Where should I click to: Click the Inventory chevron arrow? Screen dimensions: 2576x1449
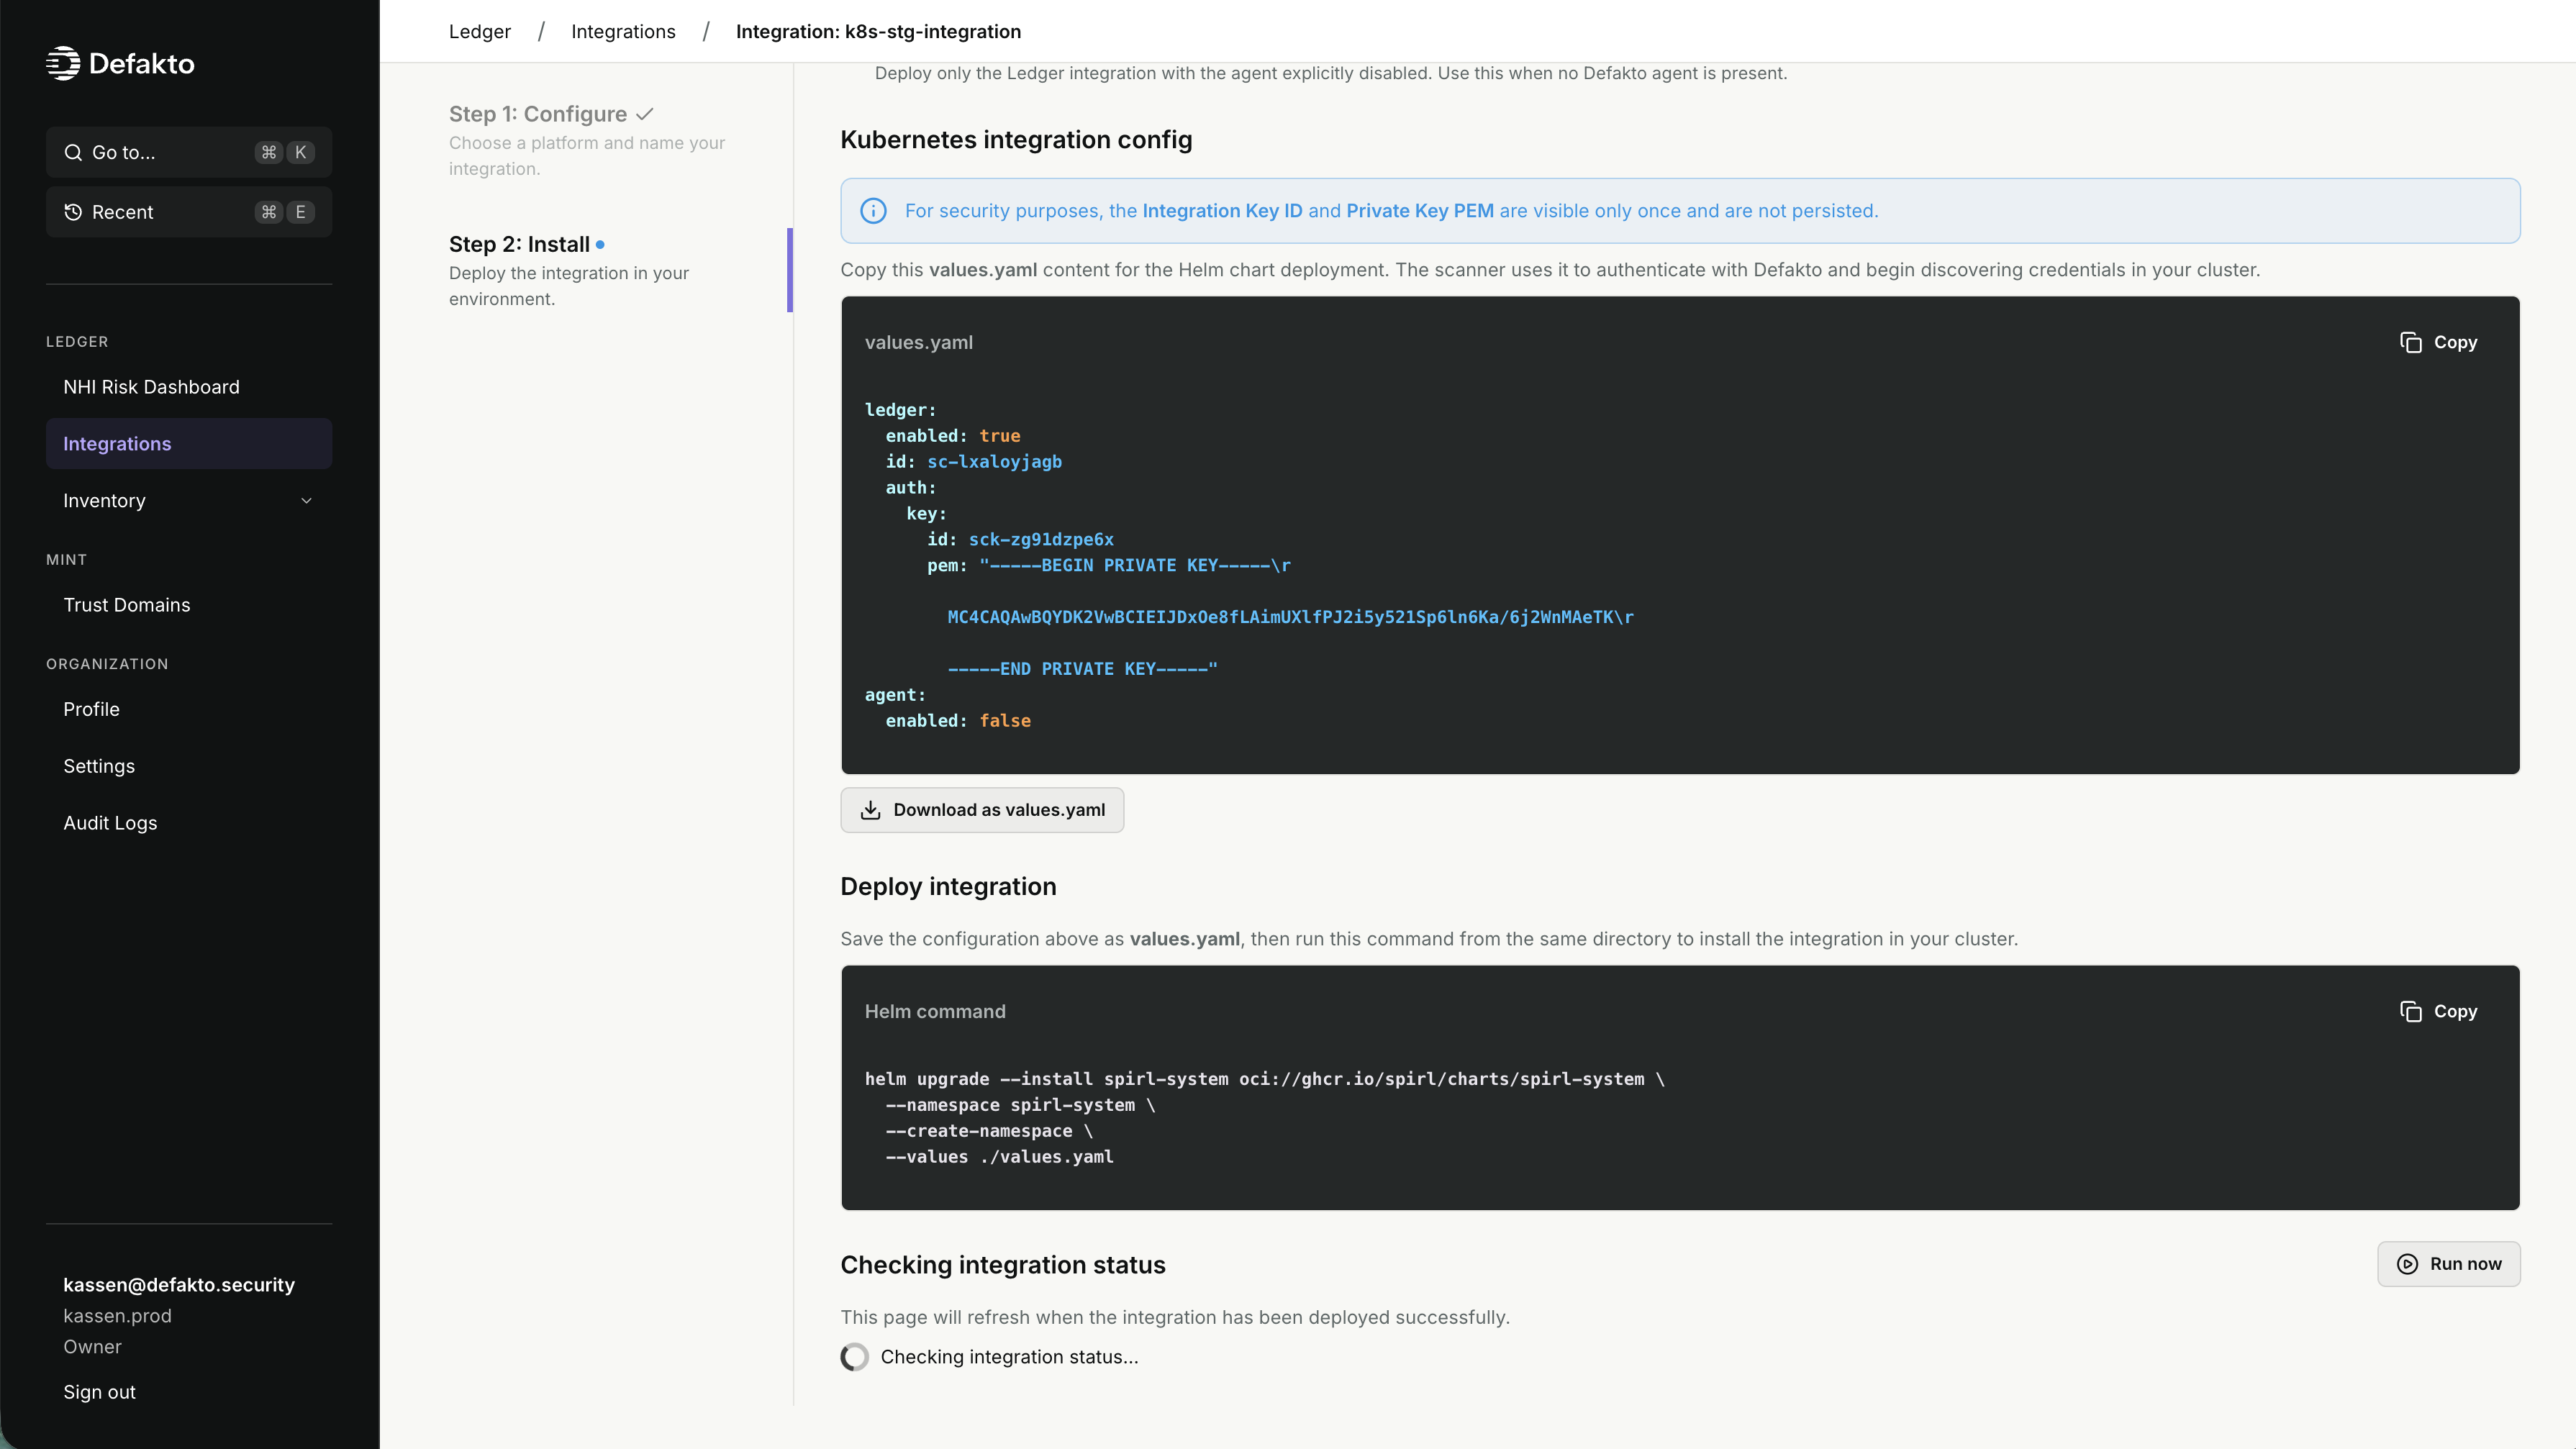click(x=307, y=501)
